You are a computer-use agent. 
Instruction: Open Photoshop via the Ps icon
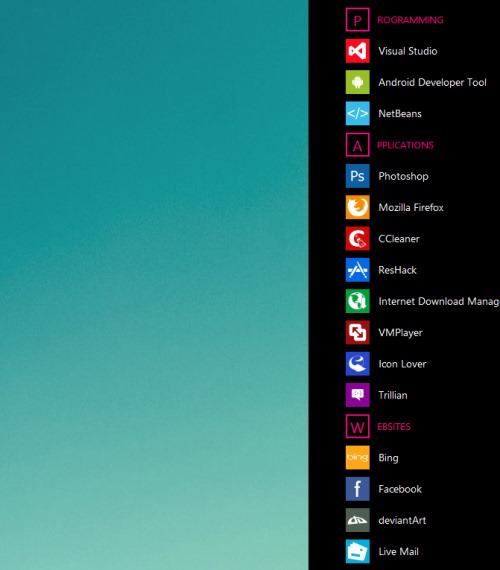tap(357, 176)
